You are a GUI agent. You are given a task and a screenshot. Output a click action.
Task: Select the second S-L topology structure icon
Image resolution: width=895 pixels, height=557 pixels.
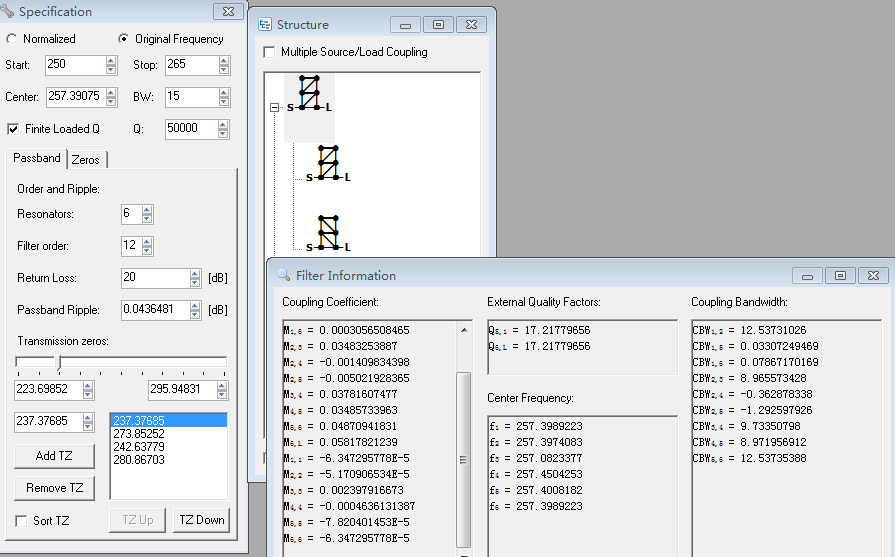tap(328, 163)
